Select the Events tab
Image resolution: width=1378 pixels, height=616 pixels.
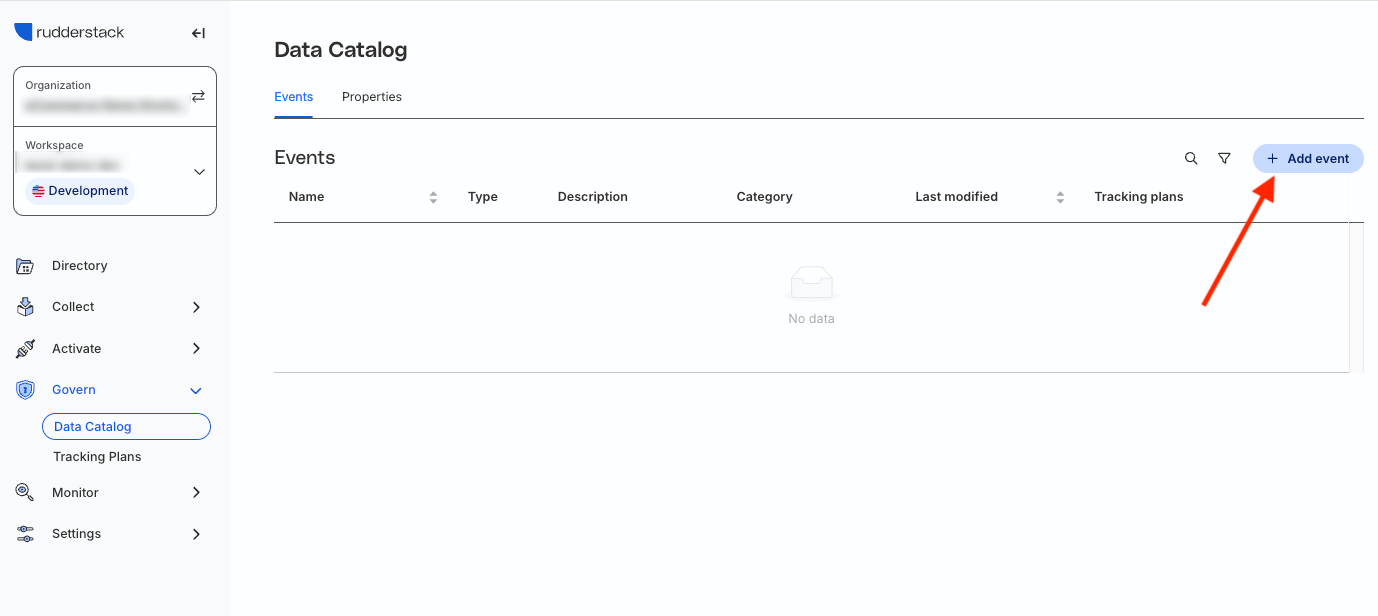pos(294,97)
